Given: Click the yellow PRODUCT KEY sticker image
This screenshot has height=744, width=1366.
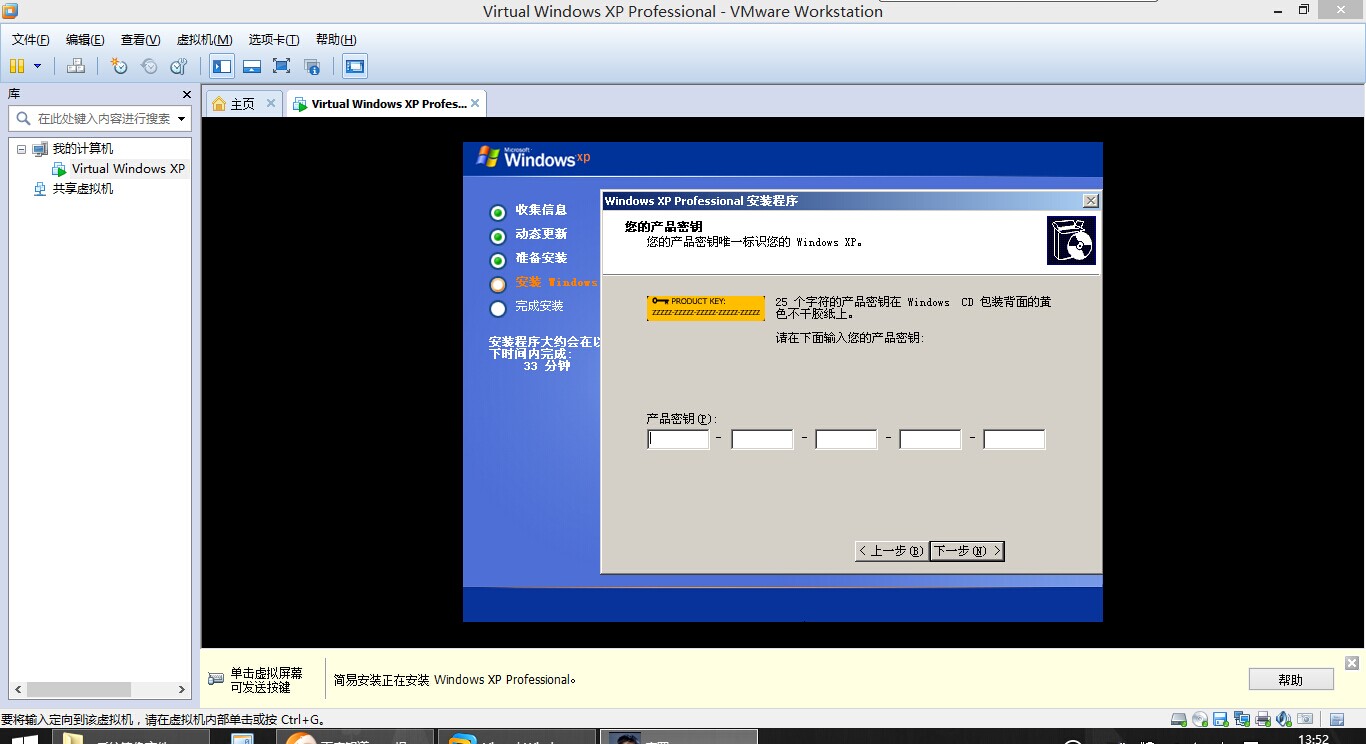Looking at the screenshot, I should [x=706, y=308].
